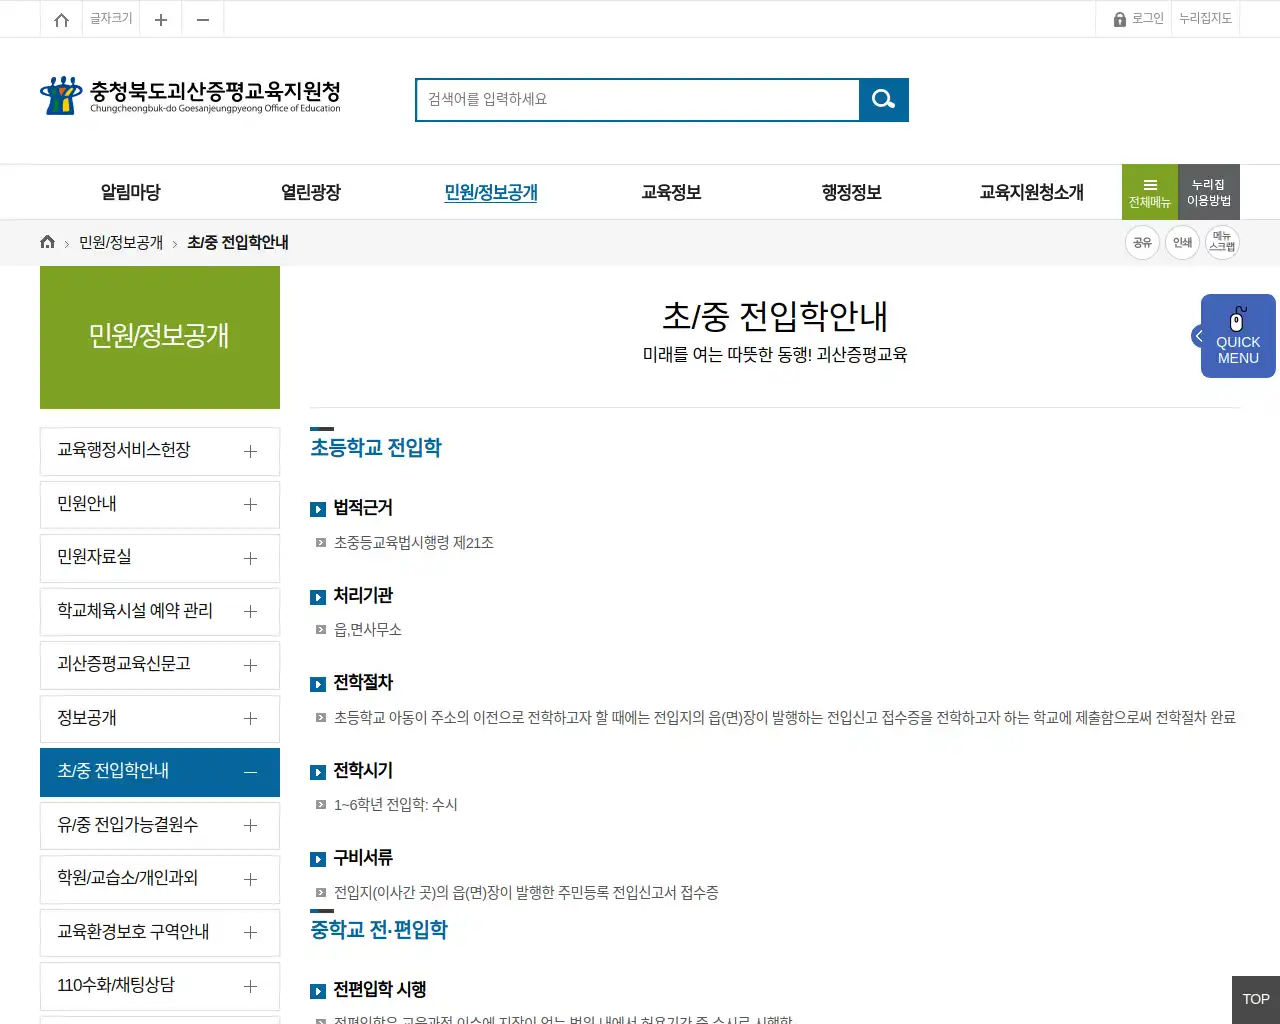Image resolution: width=1280 pixels, height=1024 pixels.
Task: Open 교육지원청소개 main menu
Action: tap(1031, 192)
